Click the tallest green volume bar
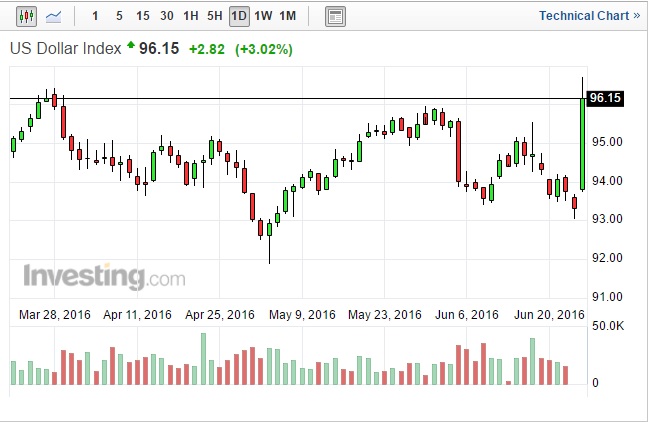The width and height of the screenshot is (648, 422). pos(203,359)
